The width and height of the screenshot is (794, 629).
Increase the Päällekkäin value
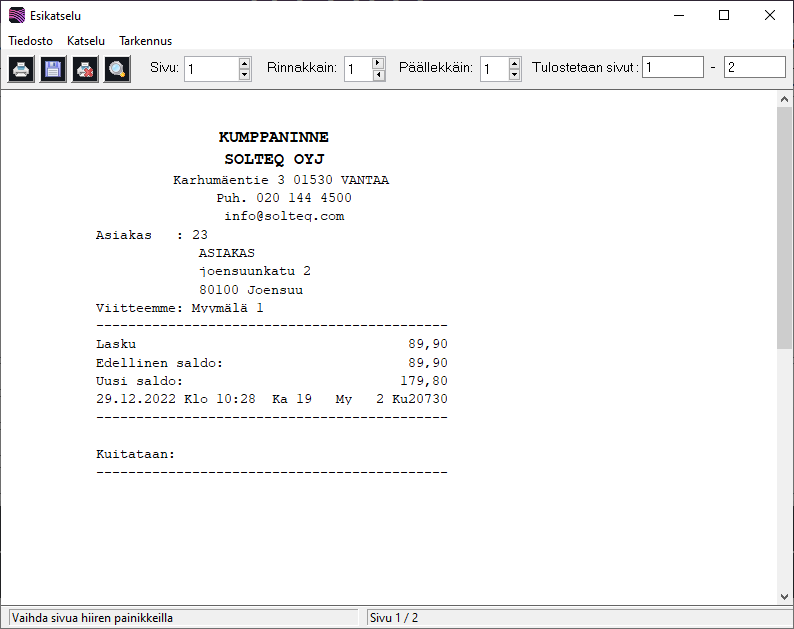coord(514,63)
